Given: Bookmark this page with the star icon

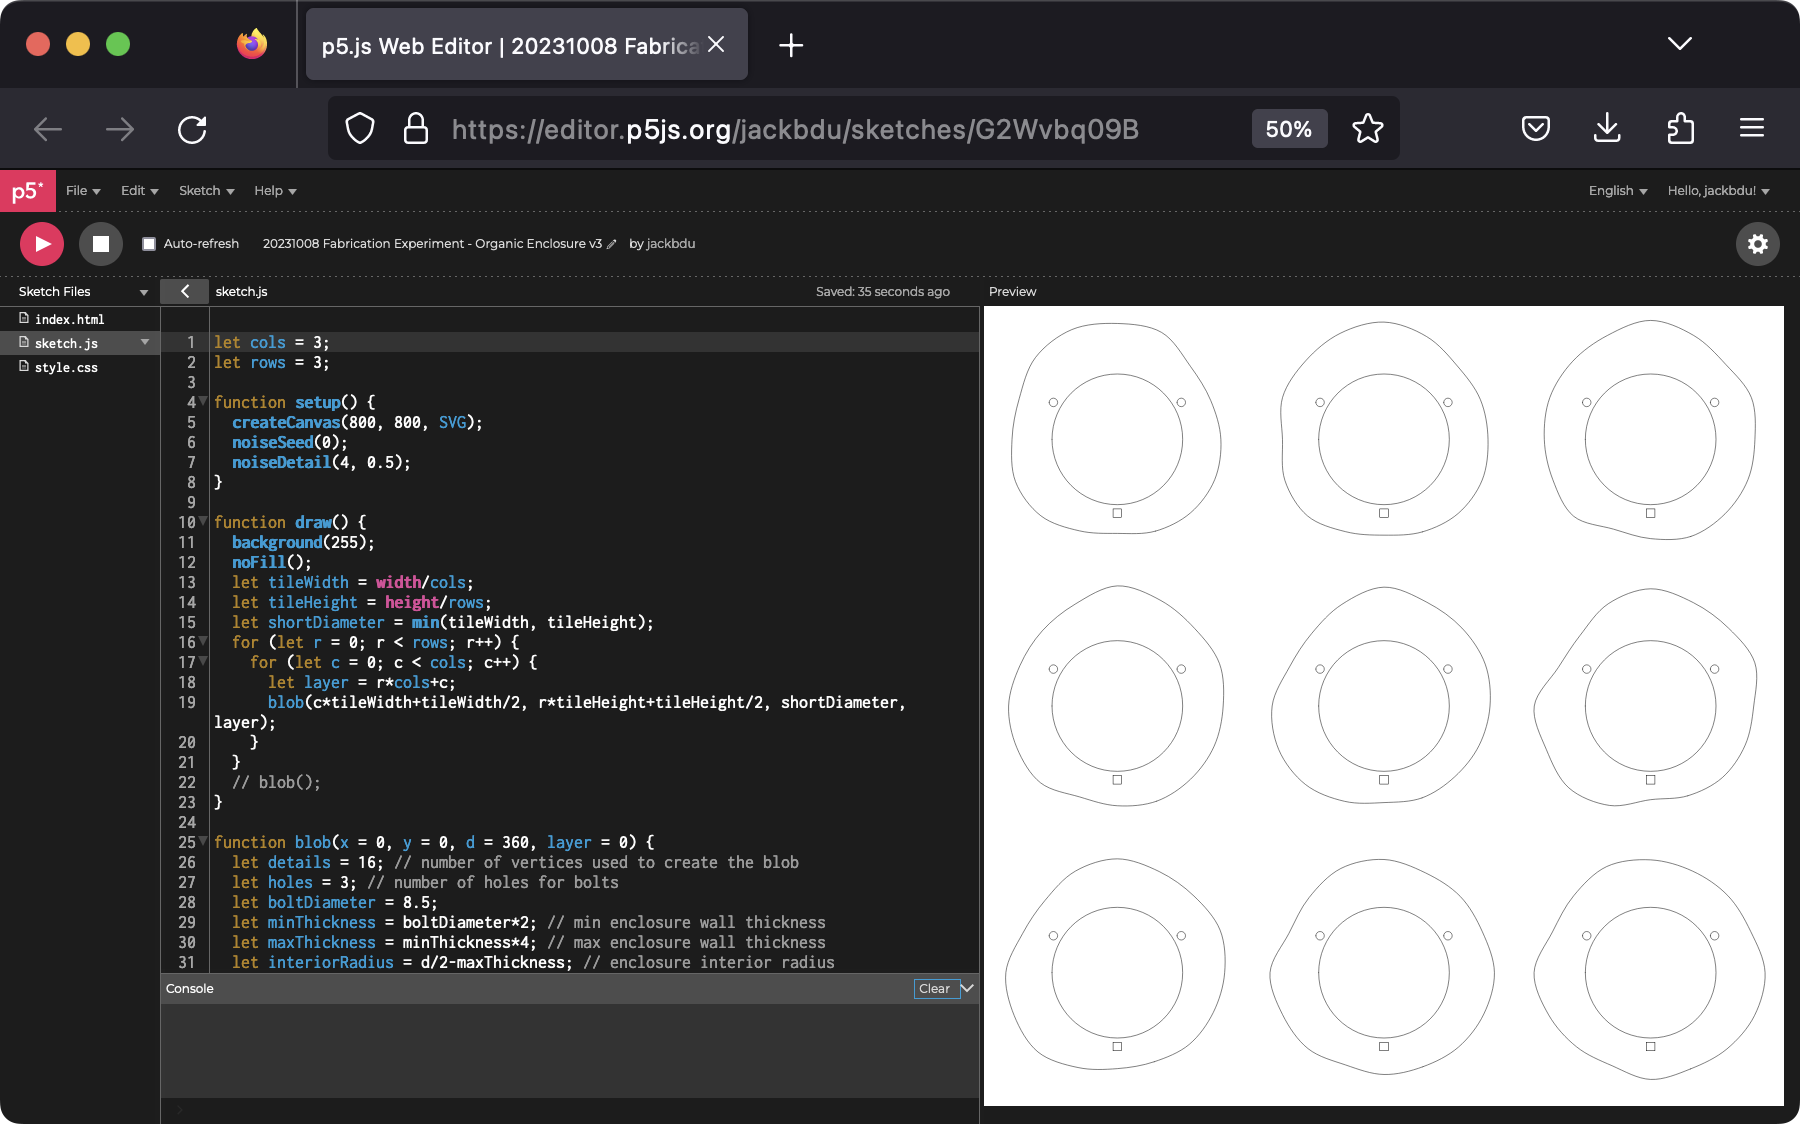Looking at the screenshot, I should 1367,129.
